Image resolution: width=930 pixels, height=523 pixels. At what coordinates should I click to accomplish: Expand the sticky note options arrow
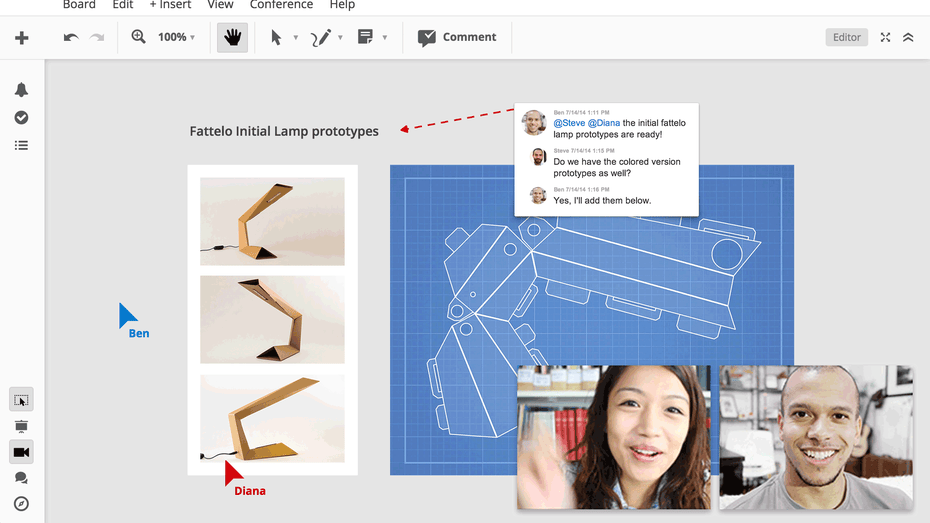385,38
